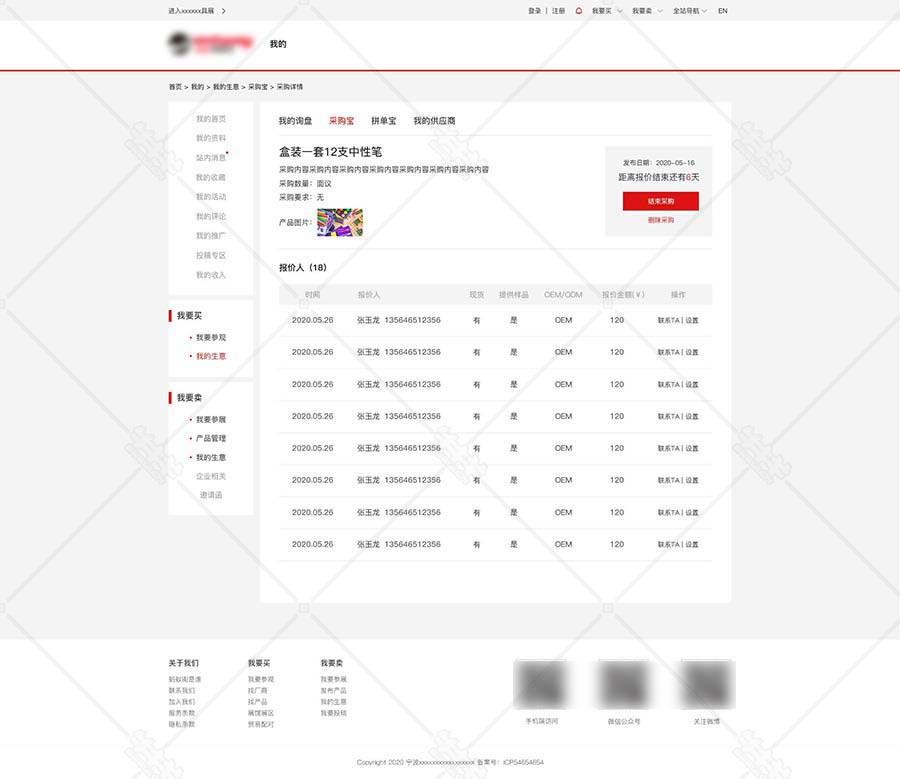Click the arrow next to 进入xxxxxx展

pyautogui.click(x=224, y=11)
